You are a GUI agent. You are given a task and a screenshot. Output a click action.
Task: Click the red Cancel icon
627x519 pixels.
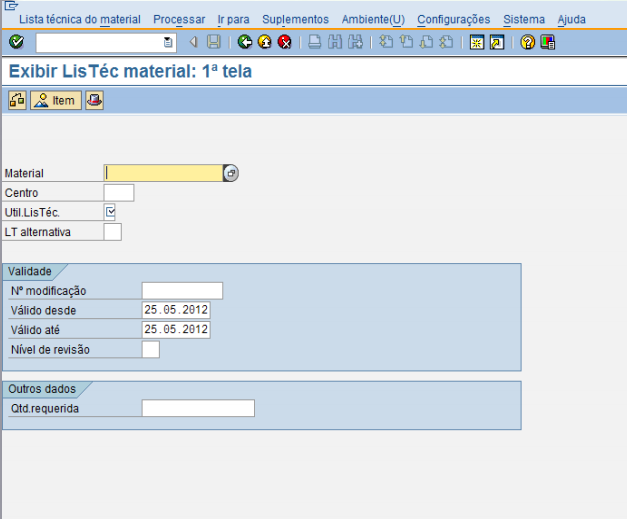click(x=284, y=42)
